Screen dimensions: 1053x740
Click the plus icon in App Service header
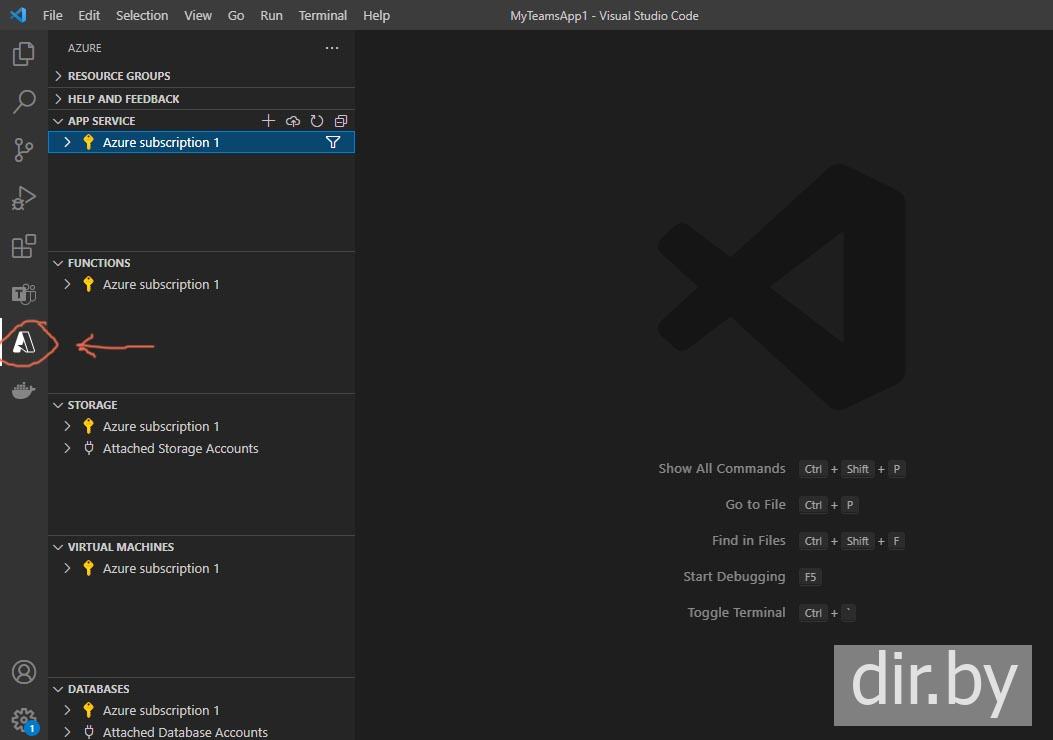click(268, 121)
